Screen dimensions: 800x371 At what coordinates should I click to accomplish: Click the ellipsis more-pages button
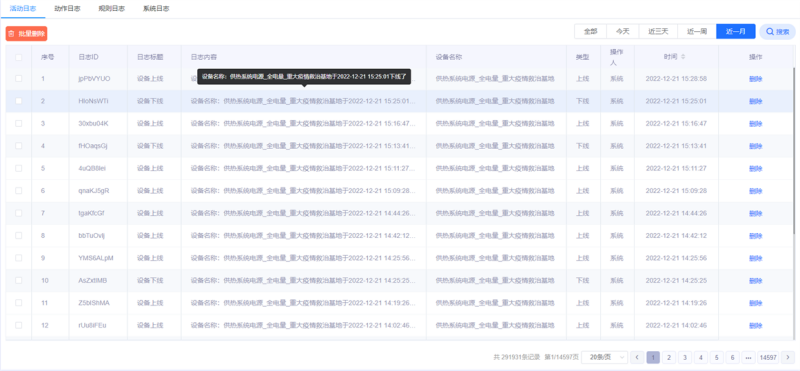click(748, 357)
